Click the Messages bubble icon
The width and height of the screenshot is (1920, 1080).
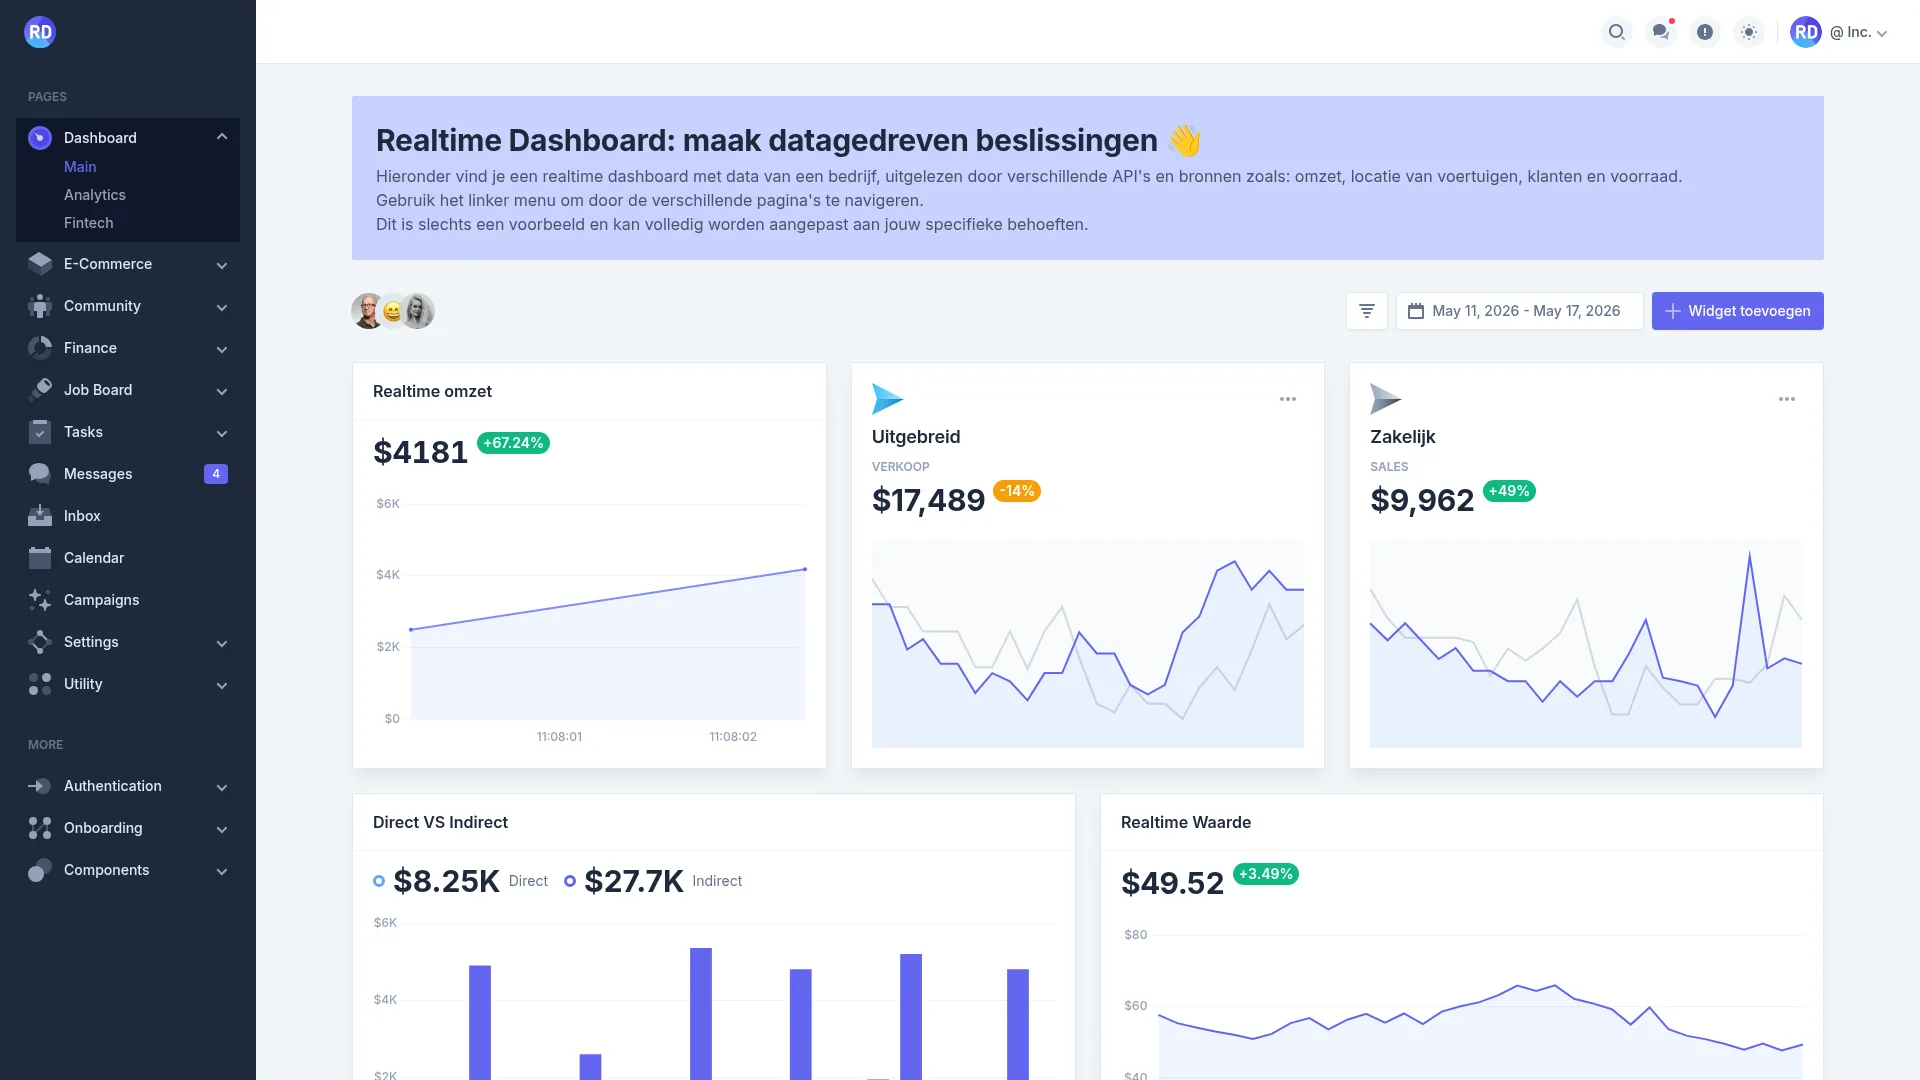[40, 474]
